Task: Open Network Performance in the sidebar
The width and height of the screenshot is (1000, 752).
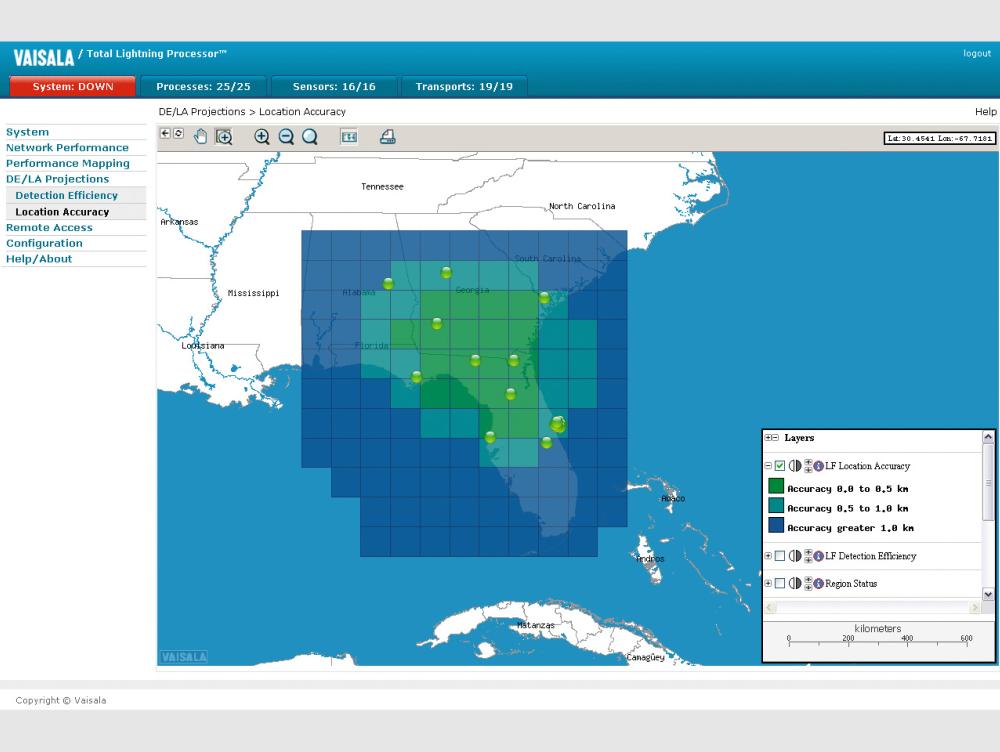Action: pyautogui.click(x=67, y=147)
